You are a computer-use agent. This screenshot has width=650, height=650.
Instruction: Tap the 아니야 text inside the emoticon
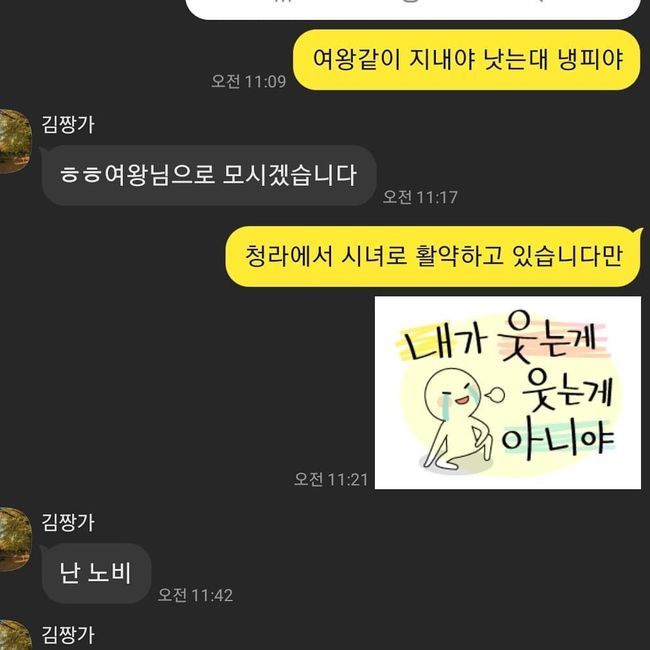[558, 439]
